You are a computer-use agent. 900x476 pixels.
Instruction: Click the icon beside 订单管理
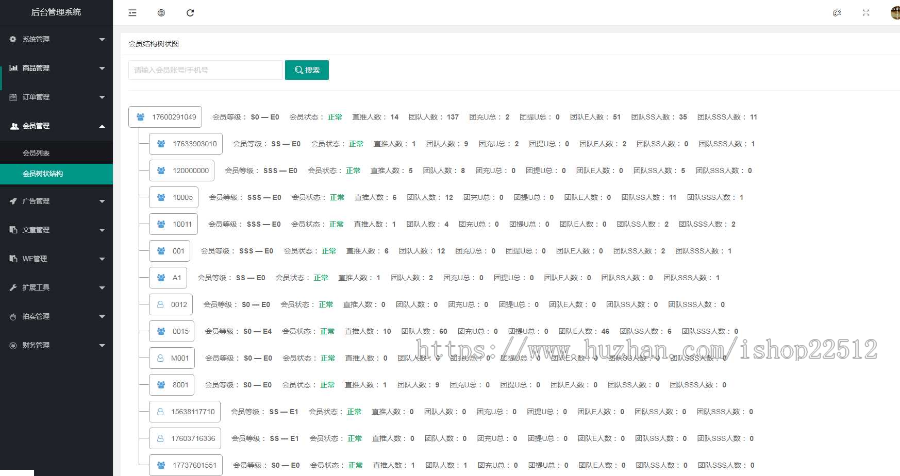pyautogui.click(x=13, y=97)
